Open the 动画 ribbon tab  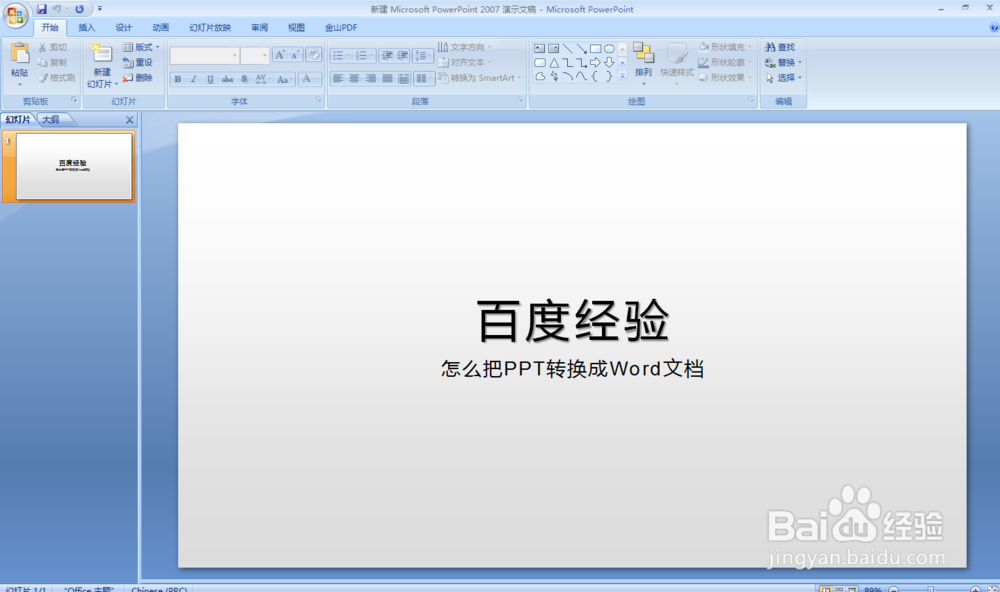160,27
